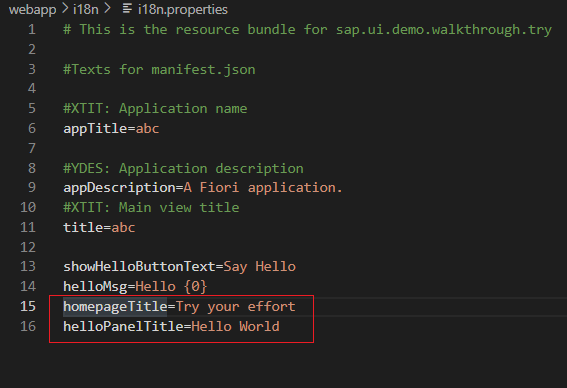Expand chevron after webapp breadcrumb
The width and height of the screenshot is (567, 388).
[x=65, y=9]
